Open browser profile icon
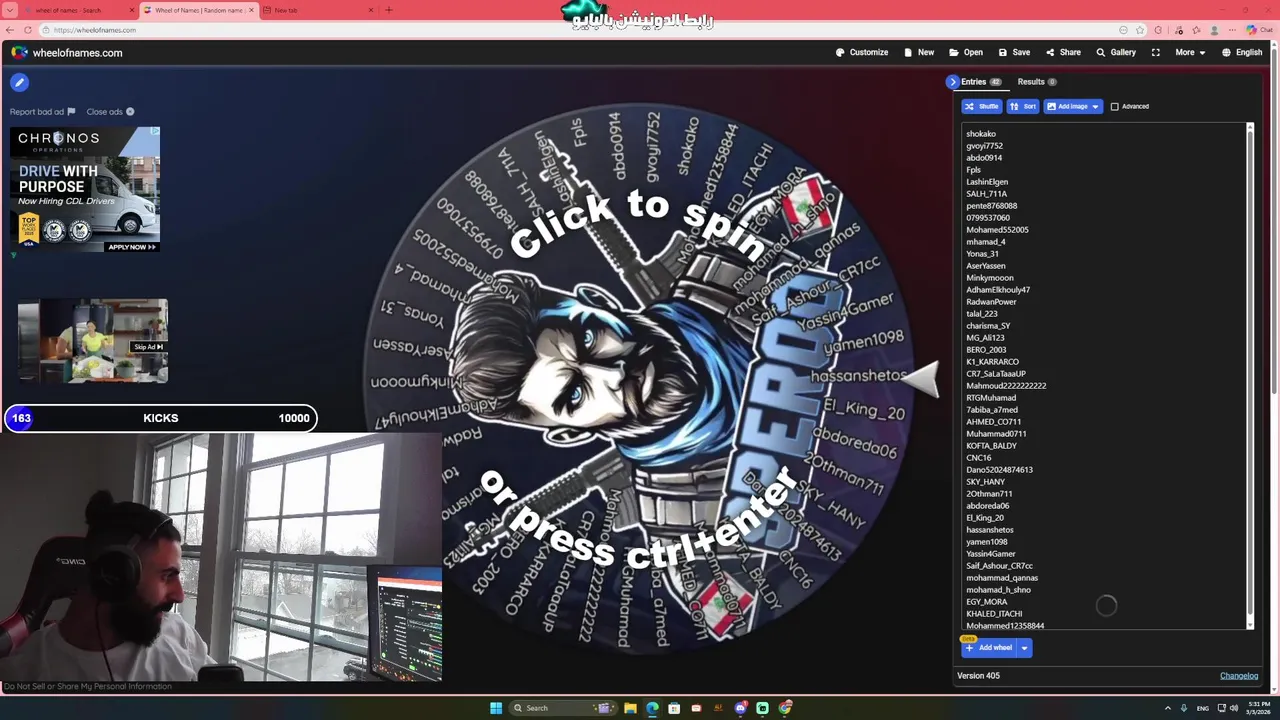 point(1214,30)
